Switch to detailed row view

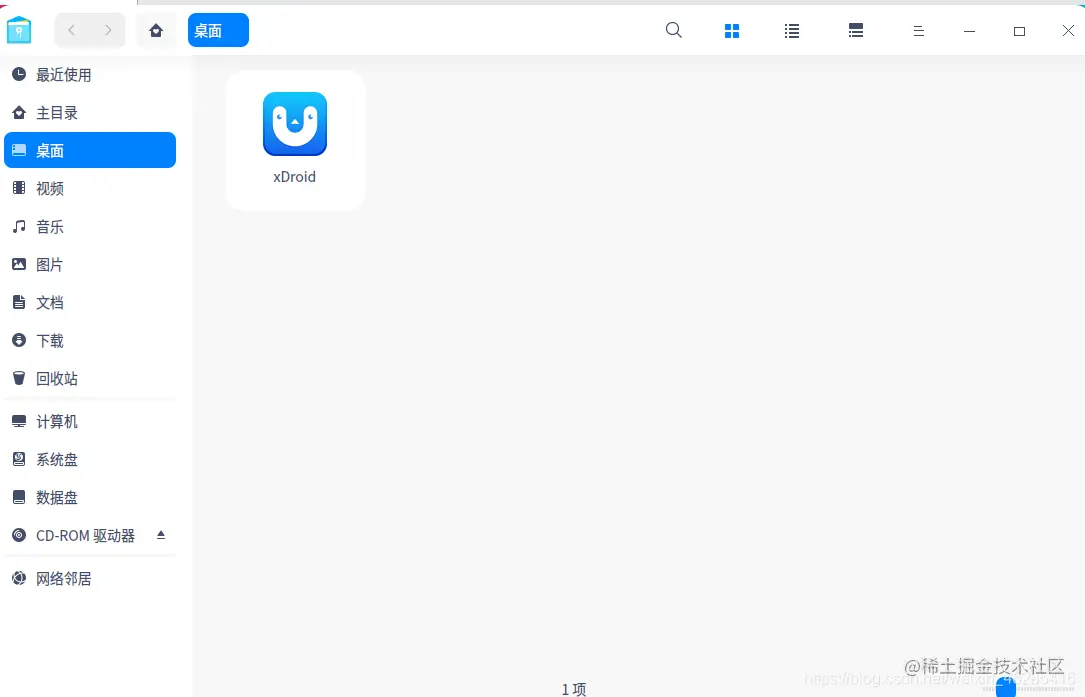coord(856,30)
